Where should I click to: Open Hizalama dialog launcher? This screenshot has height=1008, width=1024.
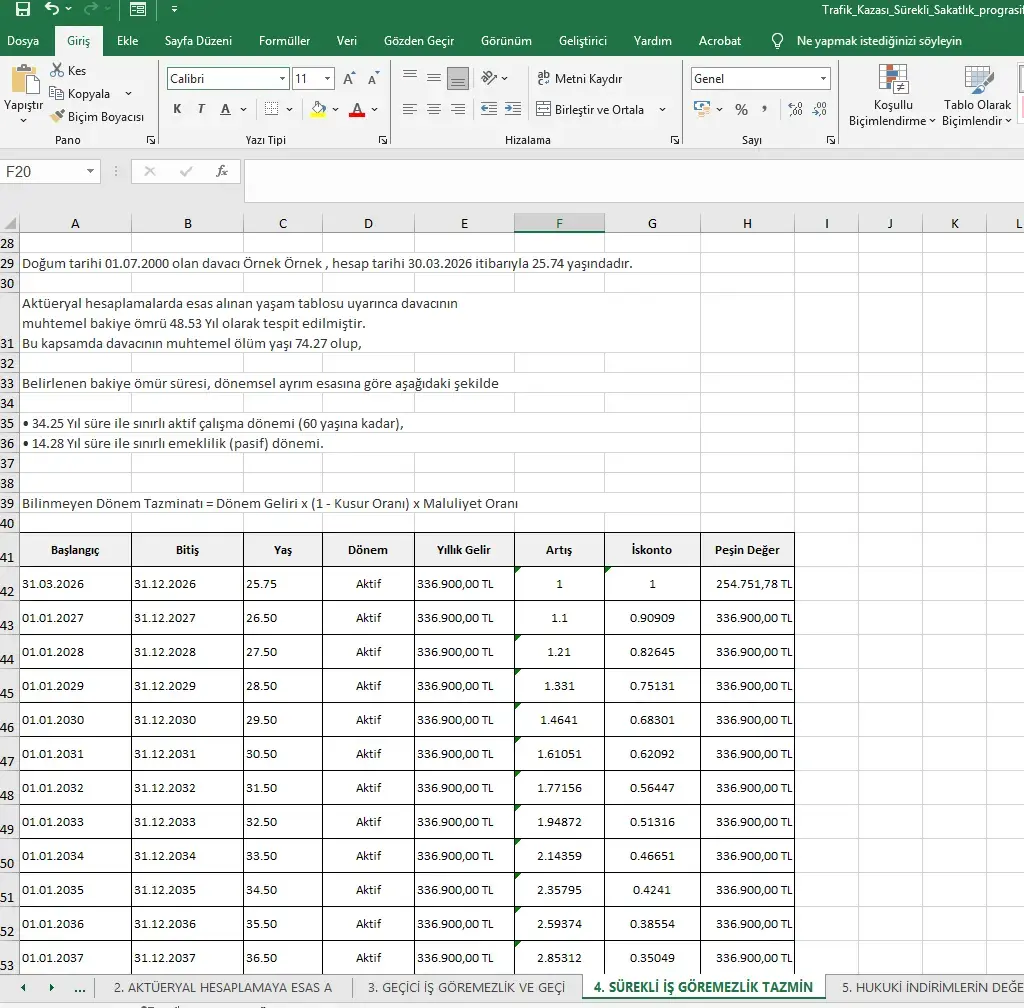(675, 140)
